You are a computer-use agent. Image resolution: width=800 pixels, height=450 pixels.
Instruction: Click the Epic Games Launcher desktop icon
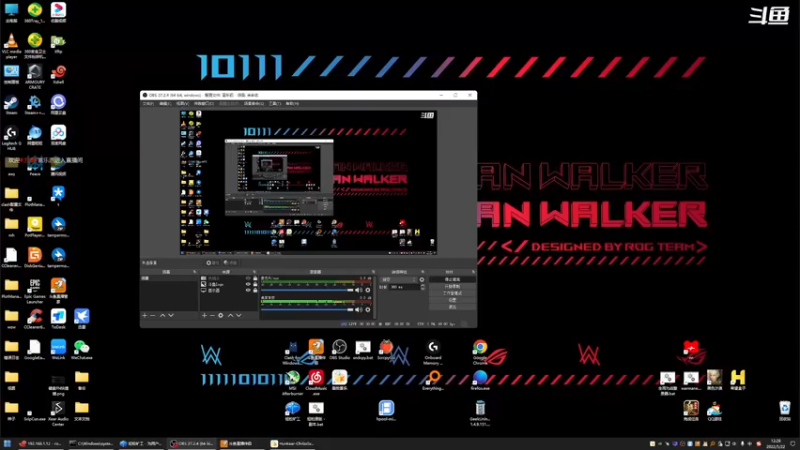pos(35,291)
